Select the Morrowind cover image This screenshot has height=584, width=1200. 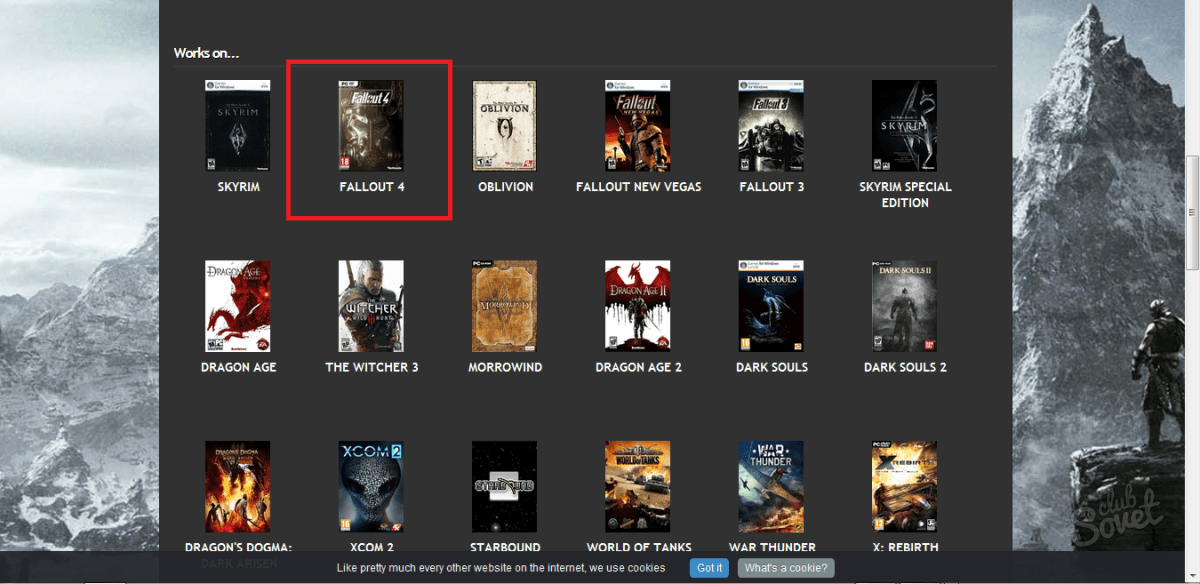coord(504,306)
